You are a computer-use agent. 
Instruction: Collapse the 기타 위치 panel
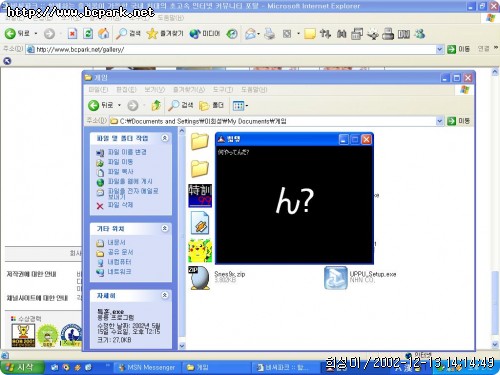point(165,228)
